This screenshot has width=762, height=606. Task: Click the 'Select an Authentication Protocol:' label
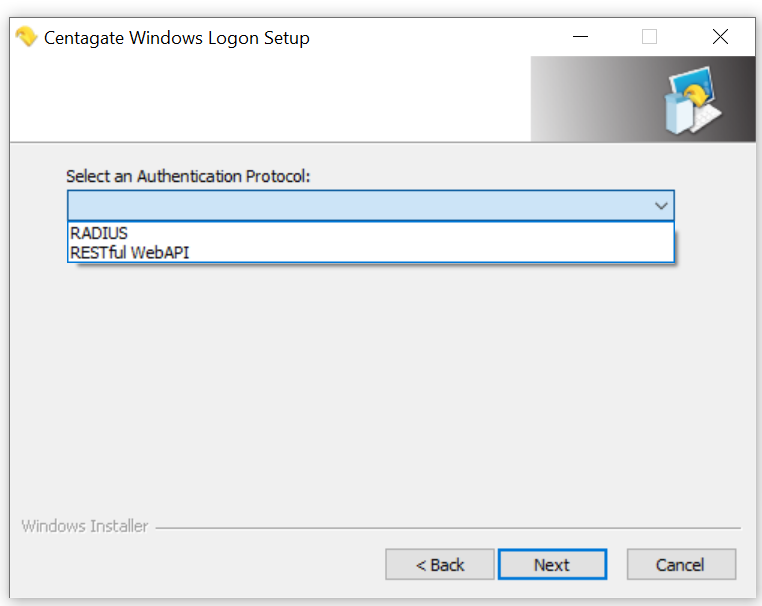click(188, 176)
